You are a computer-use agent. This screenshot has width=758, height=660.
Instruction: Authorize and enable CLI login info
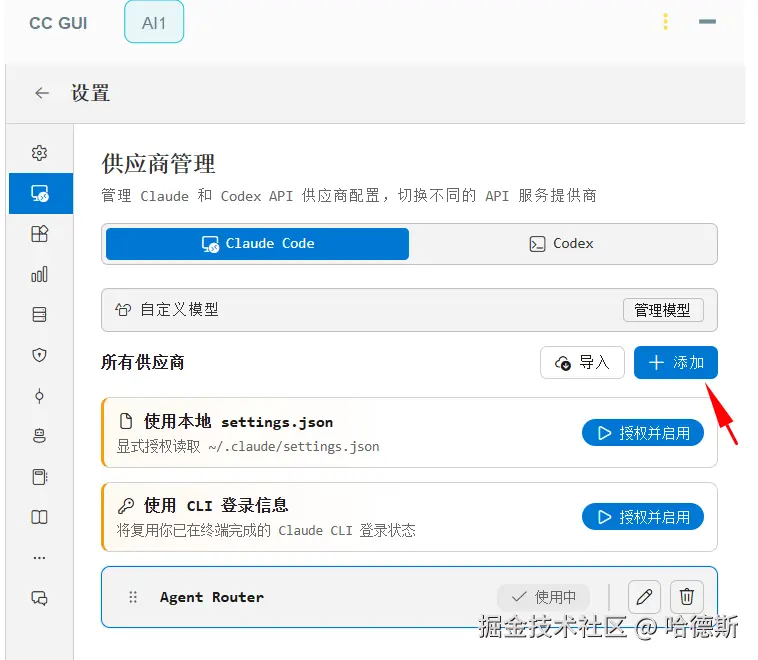[x=642, y=517]
